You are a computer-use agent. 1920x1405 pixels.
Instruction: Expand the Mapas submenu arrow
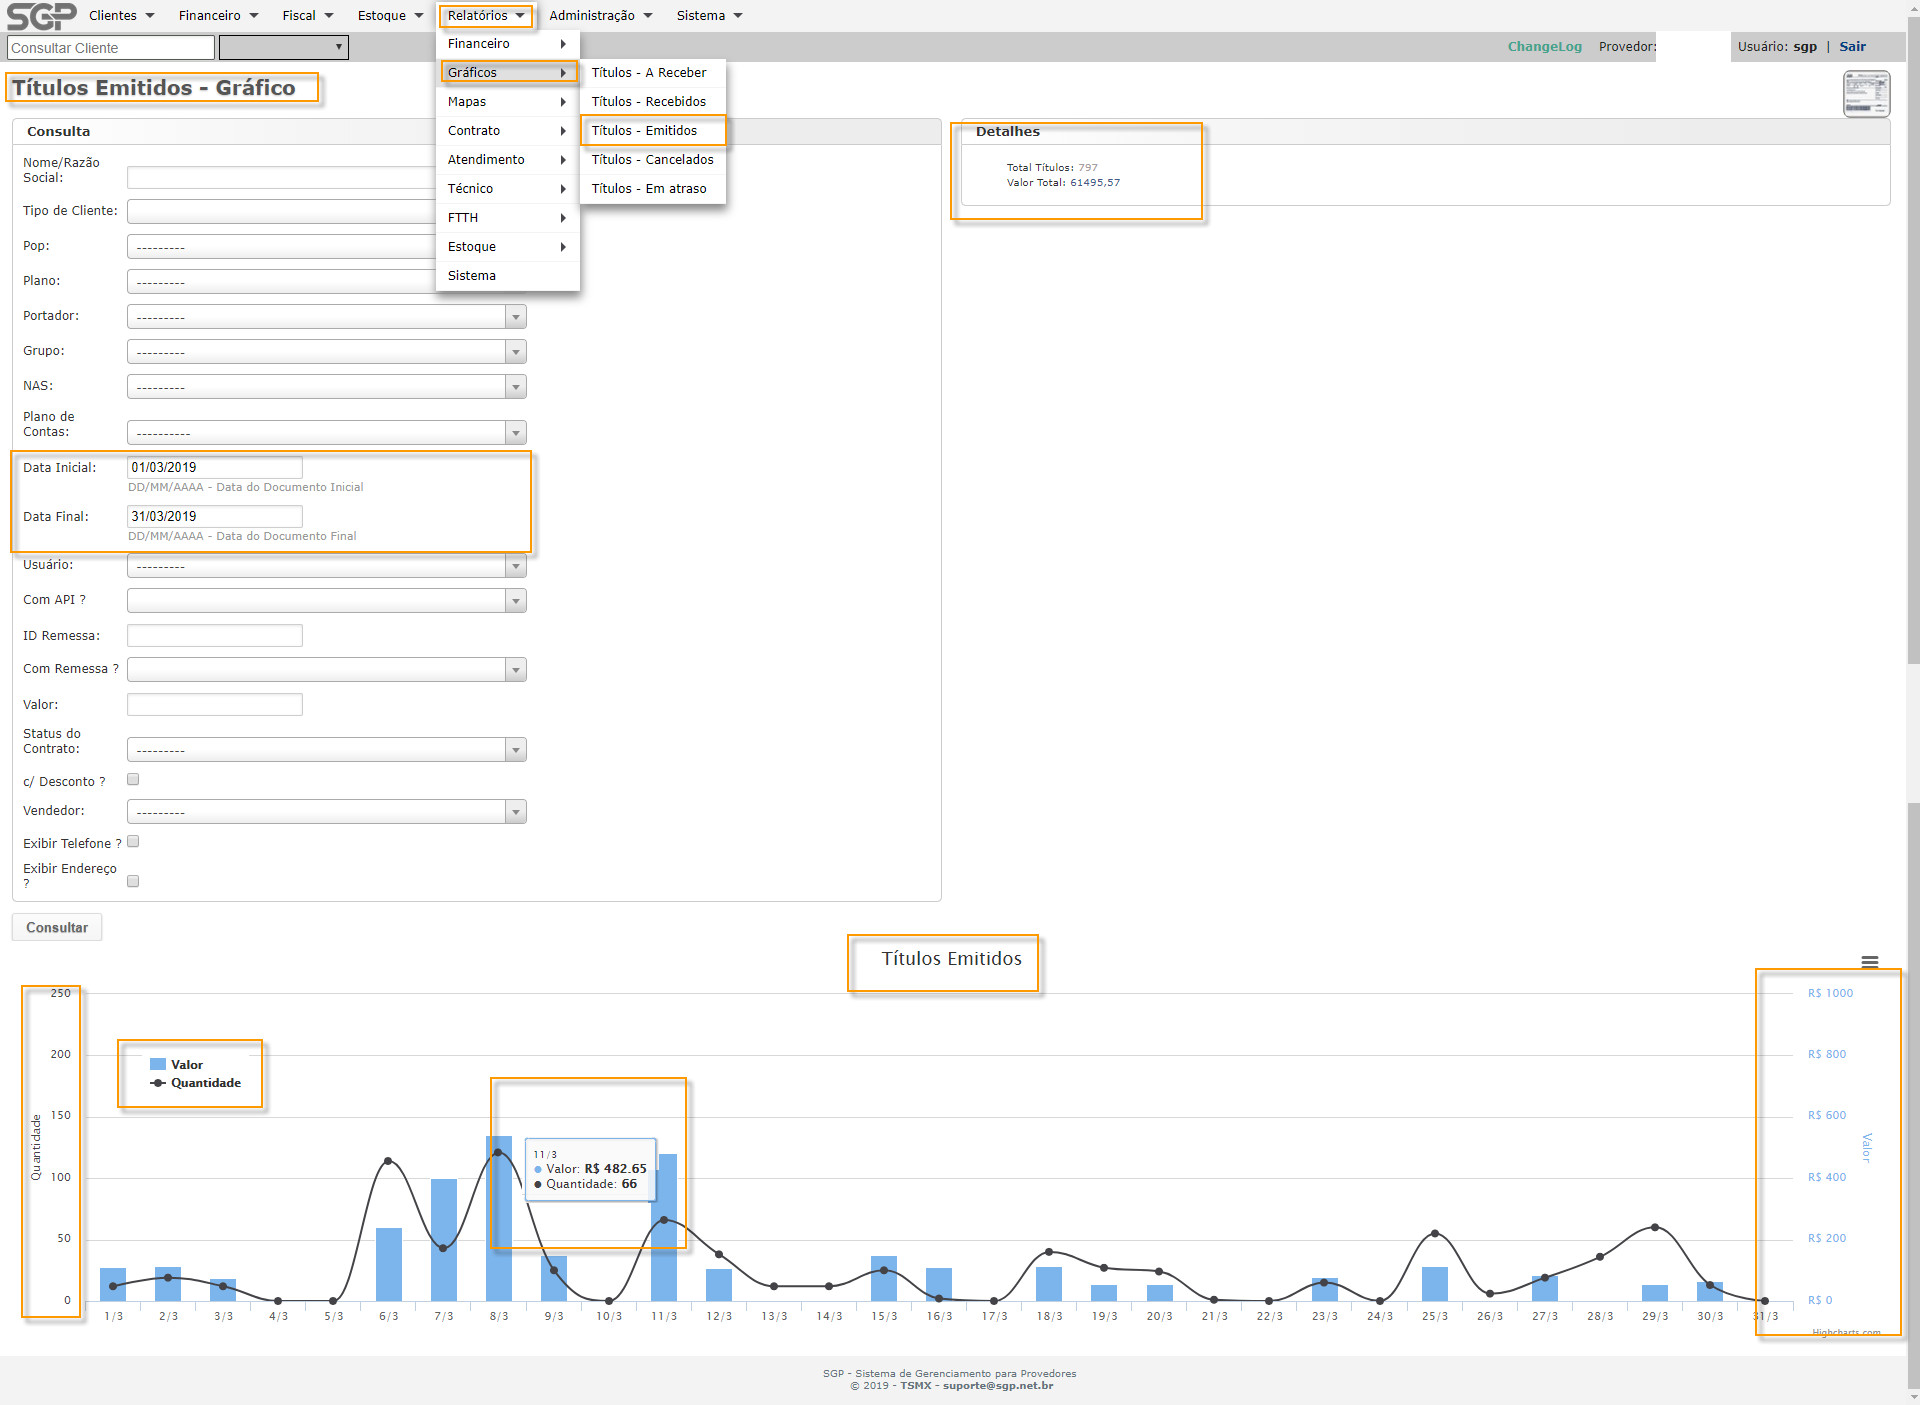tap(563, 102)
